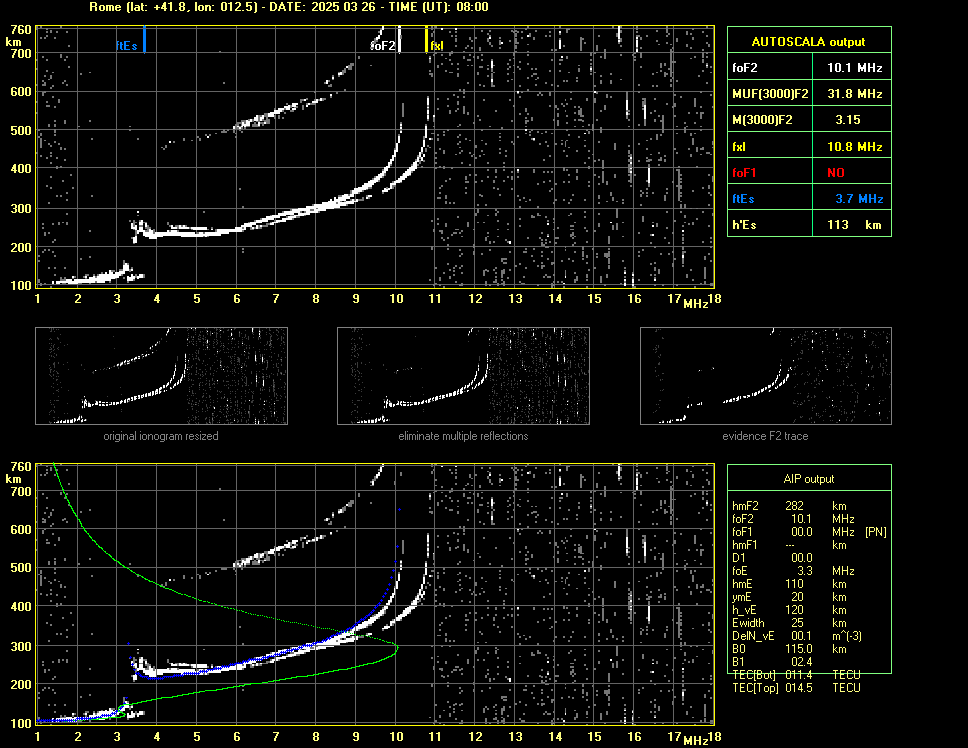Click the green profile curve peak in bottom ionogram
This screenshot has width=968, height=748.
pos(396,647)
